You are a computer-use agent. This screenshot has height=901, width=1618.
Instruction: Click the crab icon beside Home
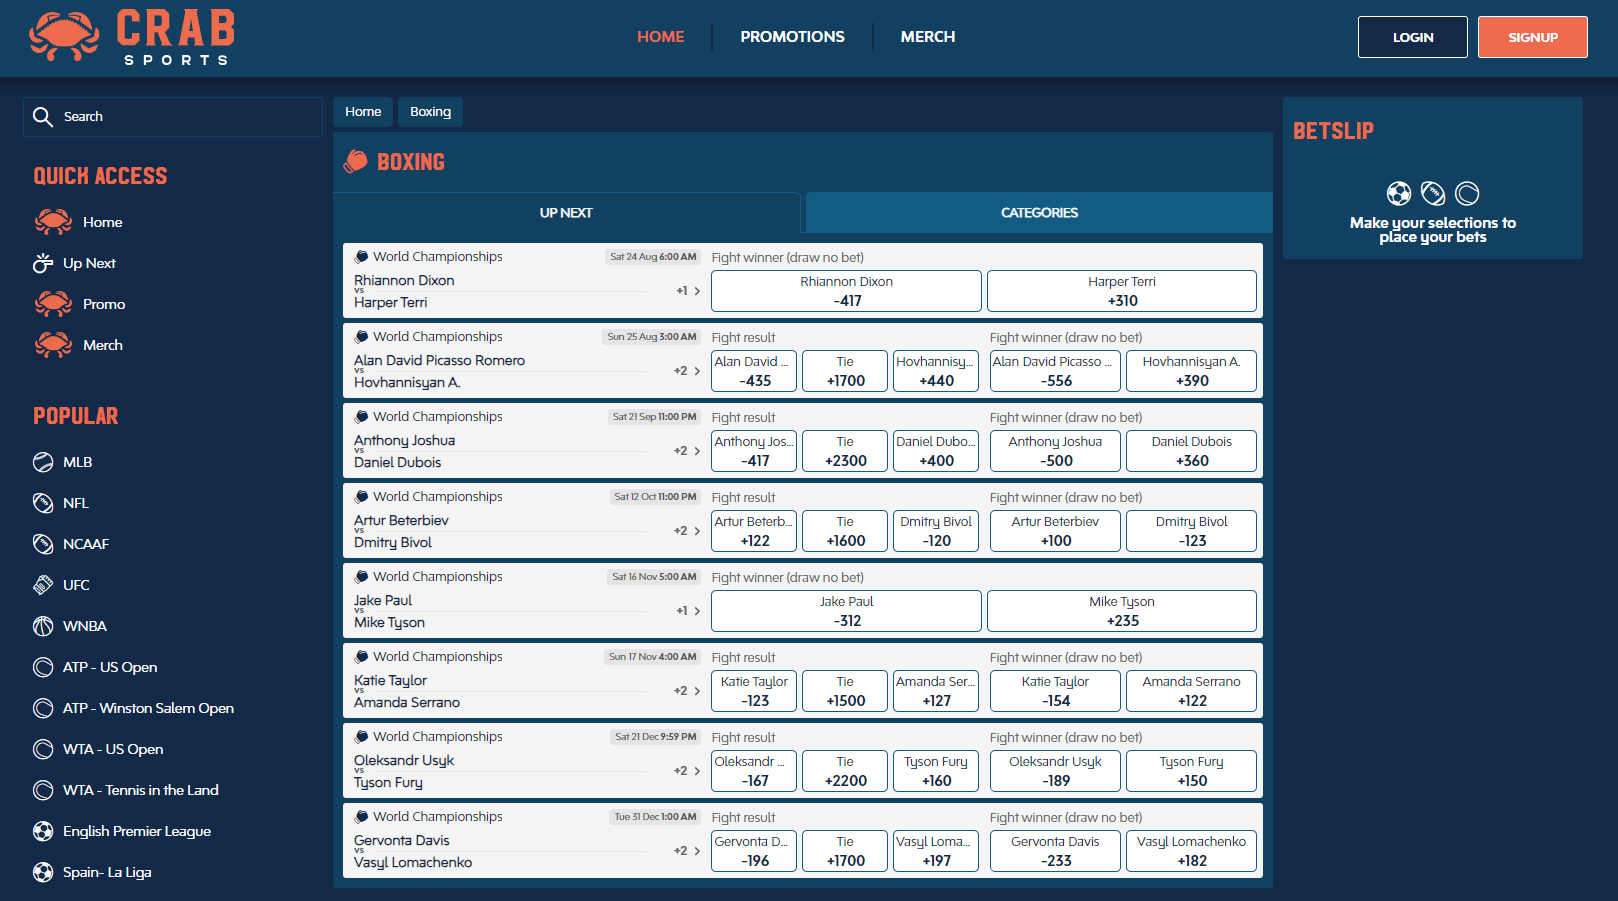53,222
